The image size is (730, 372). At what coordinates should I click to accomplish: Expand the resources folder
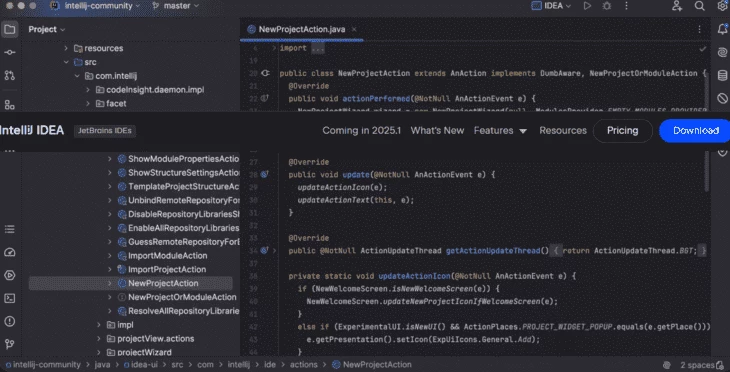pyautogui.click(x=66, y=48)
